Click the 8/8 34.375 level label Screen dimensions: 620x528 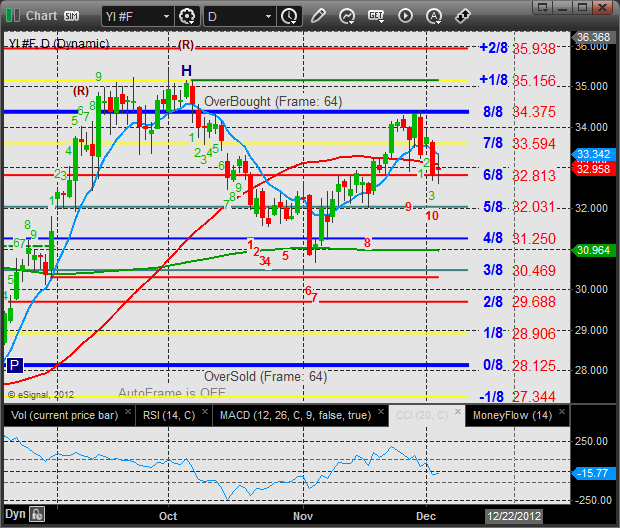tap(519, 112)
